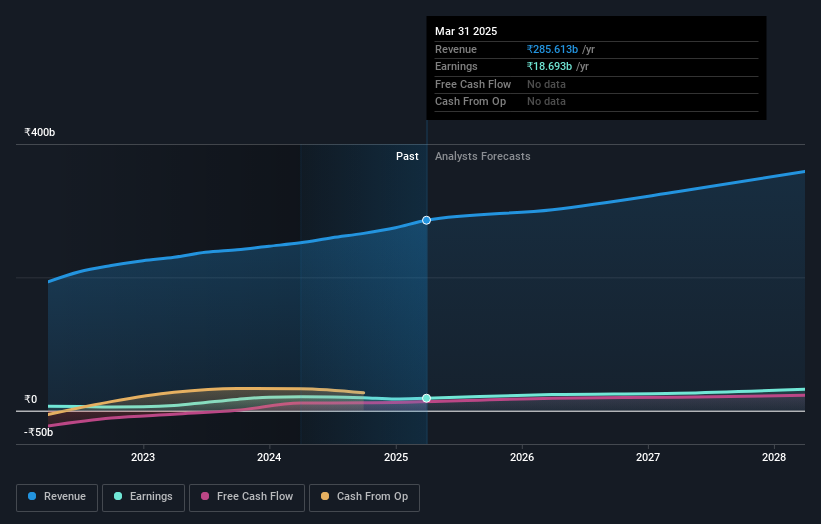Select the 2028 x-axis label
The image size is (821, 524).
click(x=774, y=457)
